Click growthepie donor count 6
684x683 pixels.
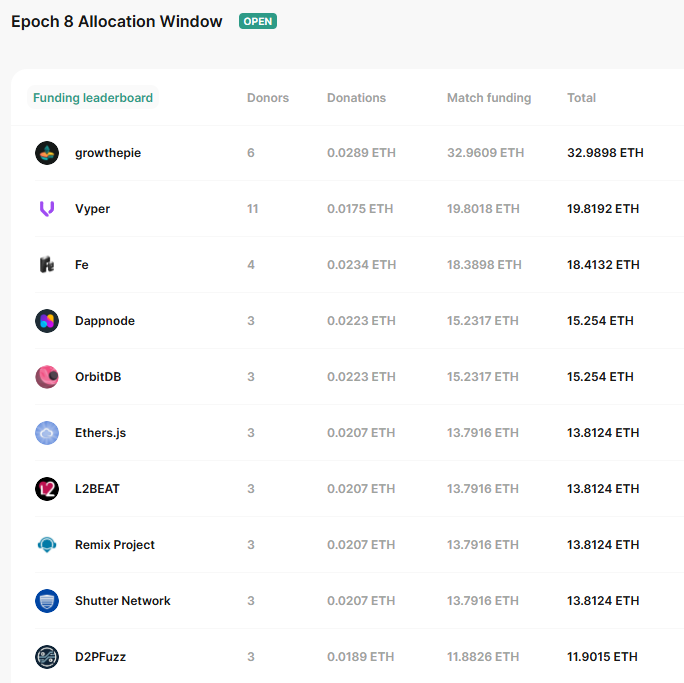coord(251,153)
